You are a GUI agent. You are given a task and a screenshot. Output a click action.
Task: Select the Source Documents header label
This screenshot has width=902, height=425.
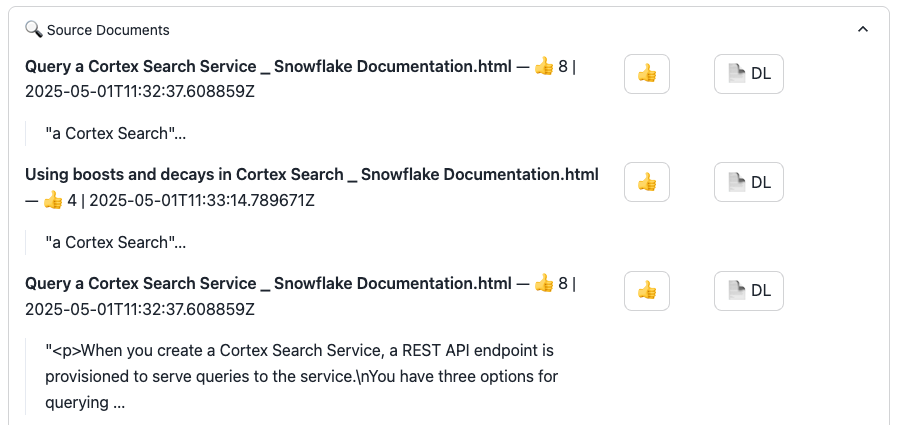(x=108, y=30)
